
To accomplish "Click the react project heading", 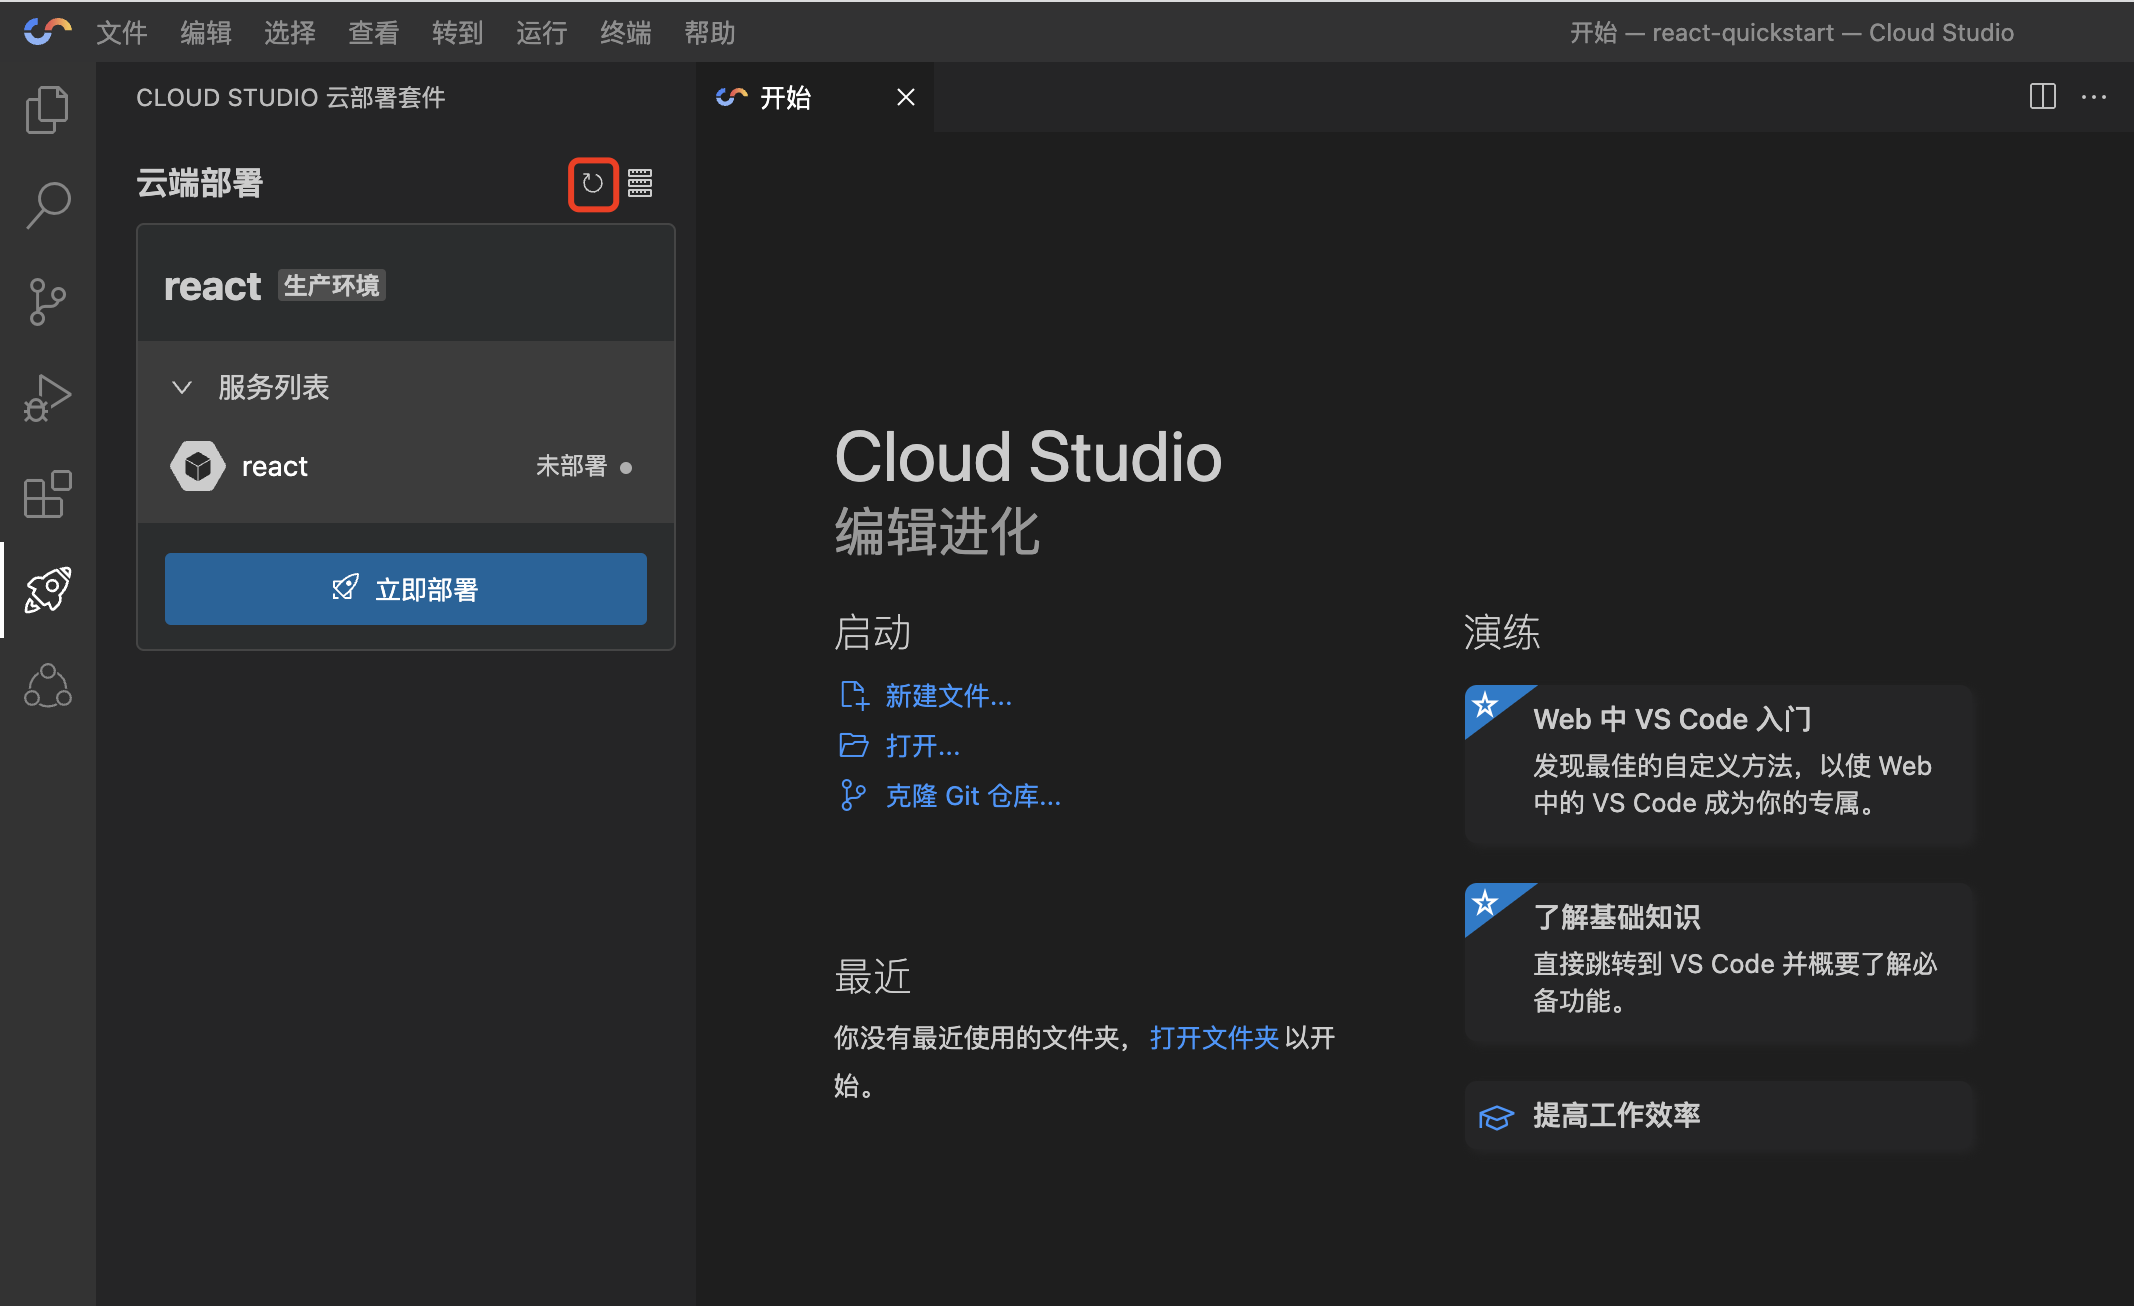I will point(212,287).
